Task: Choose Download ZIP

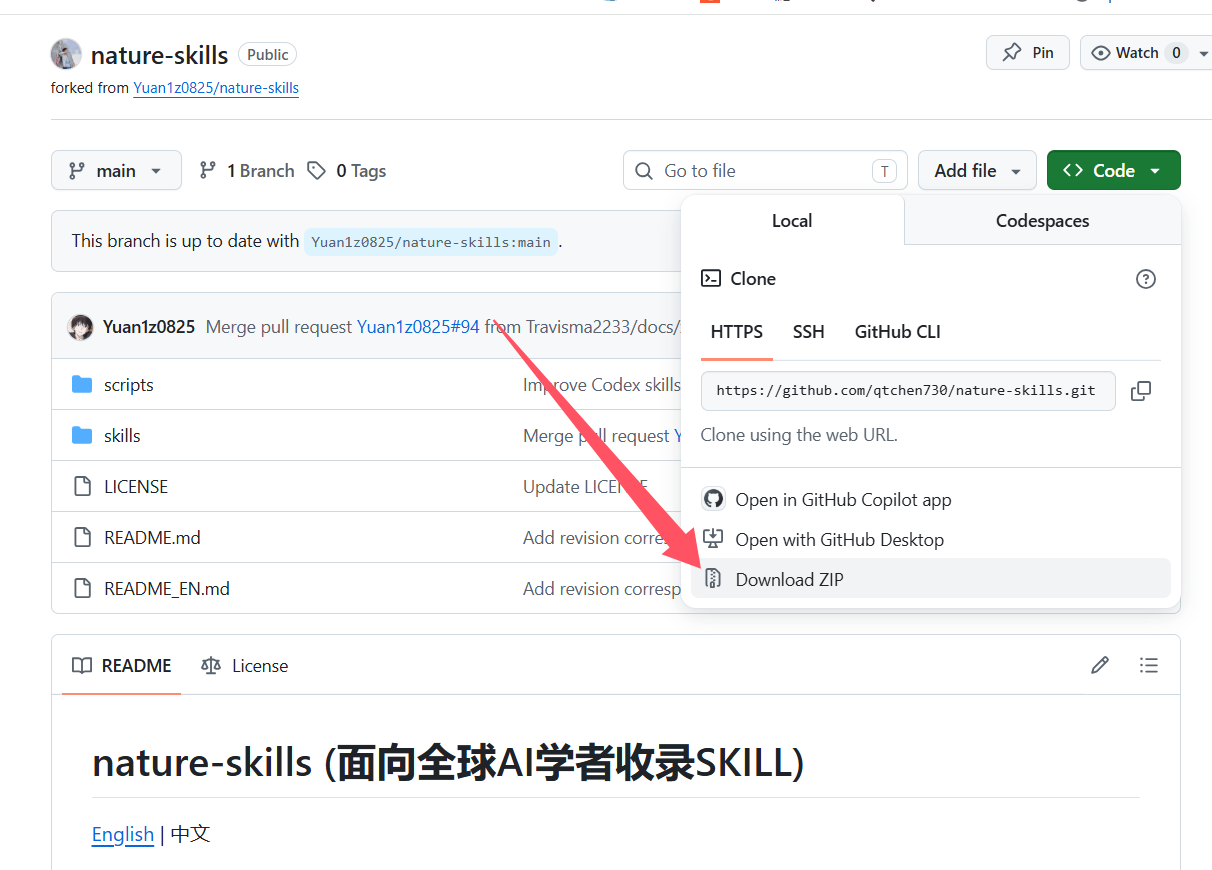Action: [931, 579]
